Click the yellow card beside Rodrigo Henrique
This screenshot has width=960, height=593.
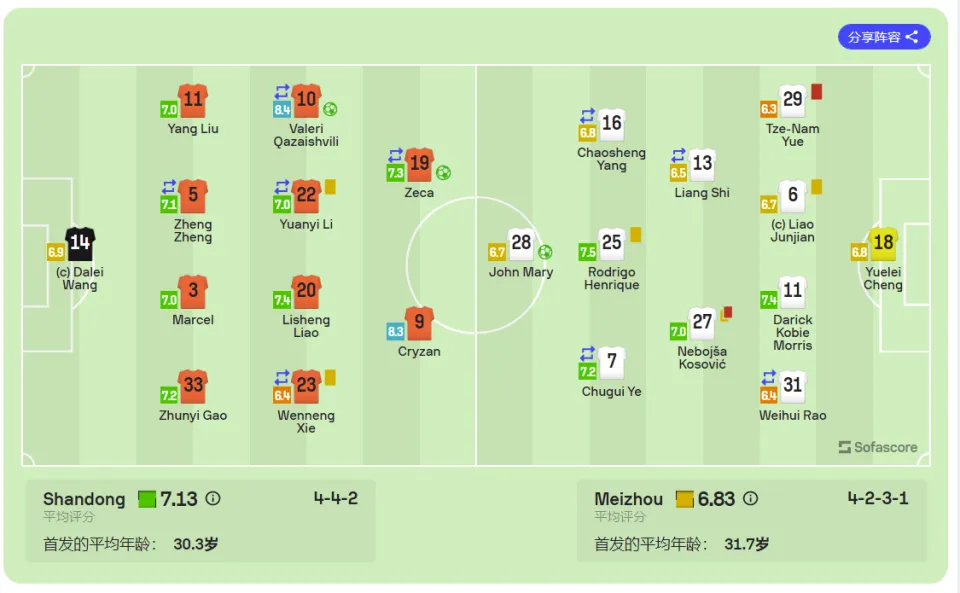pyautogui.click(x=636, y=235)
